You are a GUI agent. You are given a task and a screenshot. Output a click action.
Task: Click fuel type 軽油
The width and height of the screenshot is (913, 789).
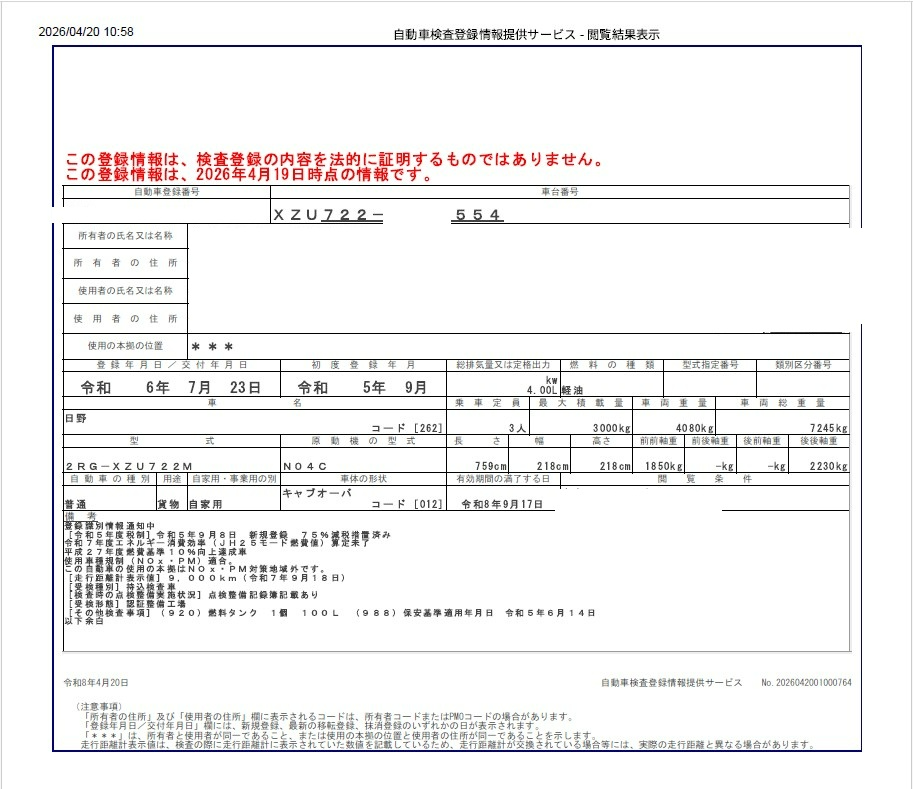click(572, 390)
